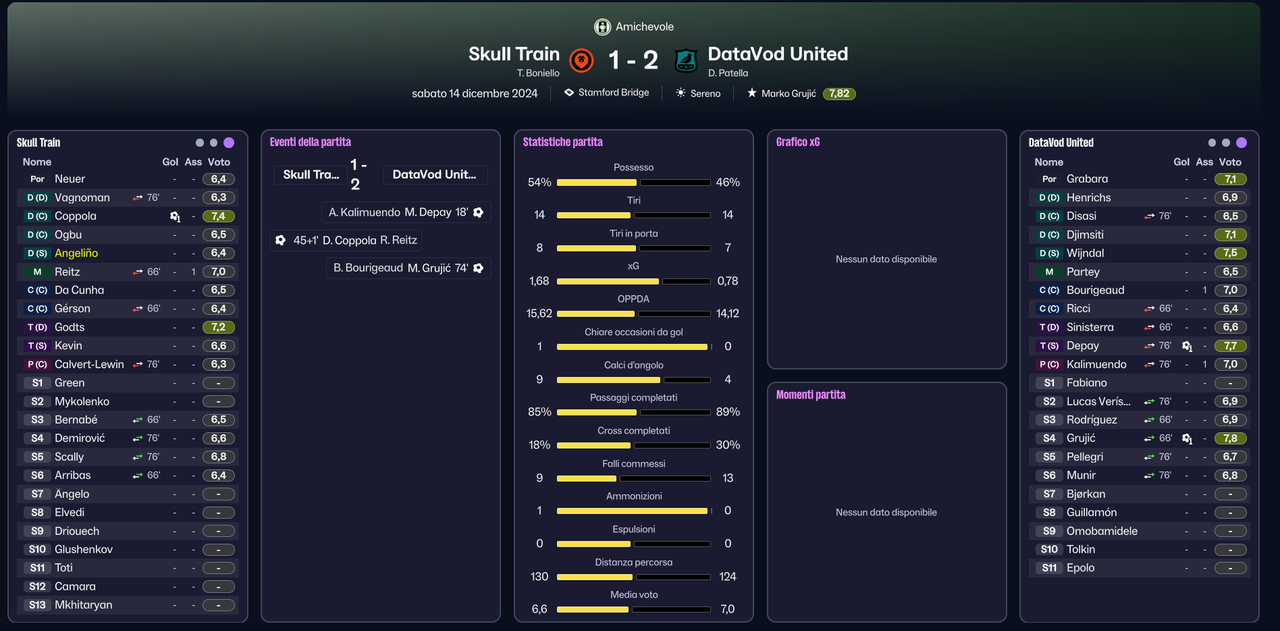Click the goal ball icon on Coppola's row
The height and width of the screenshot is (631, 1280).
(x=175, y=216)
